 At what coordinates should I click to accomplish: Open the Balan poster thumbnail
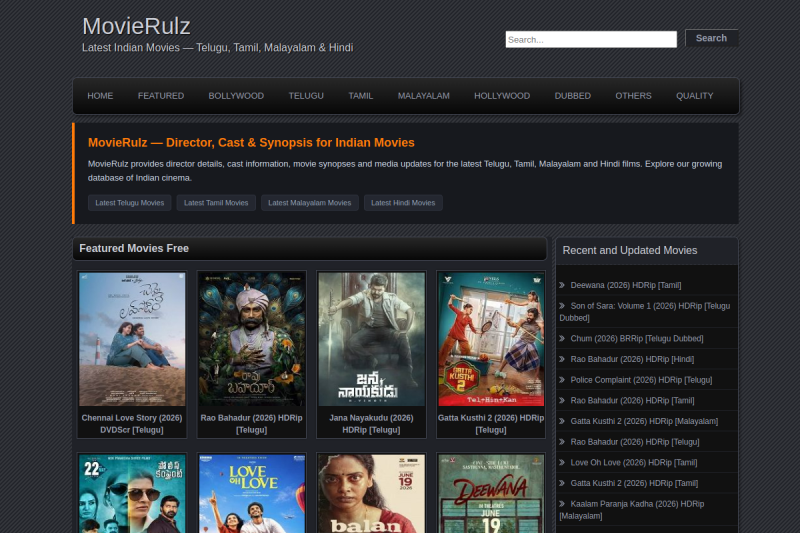(x=371, y=494)
